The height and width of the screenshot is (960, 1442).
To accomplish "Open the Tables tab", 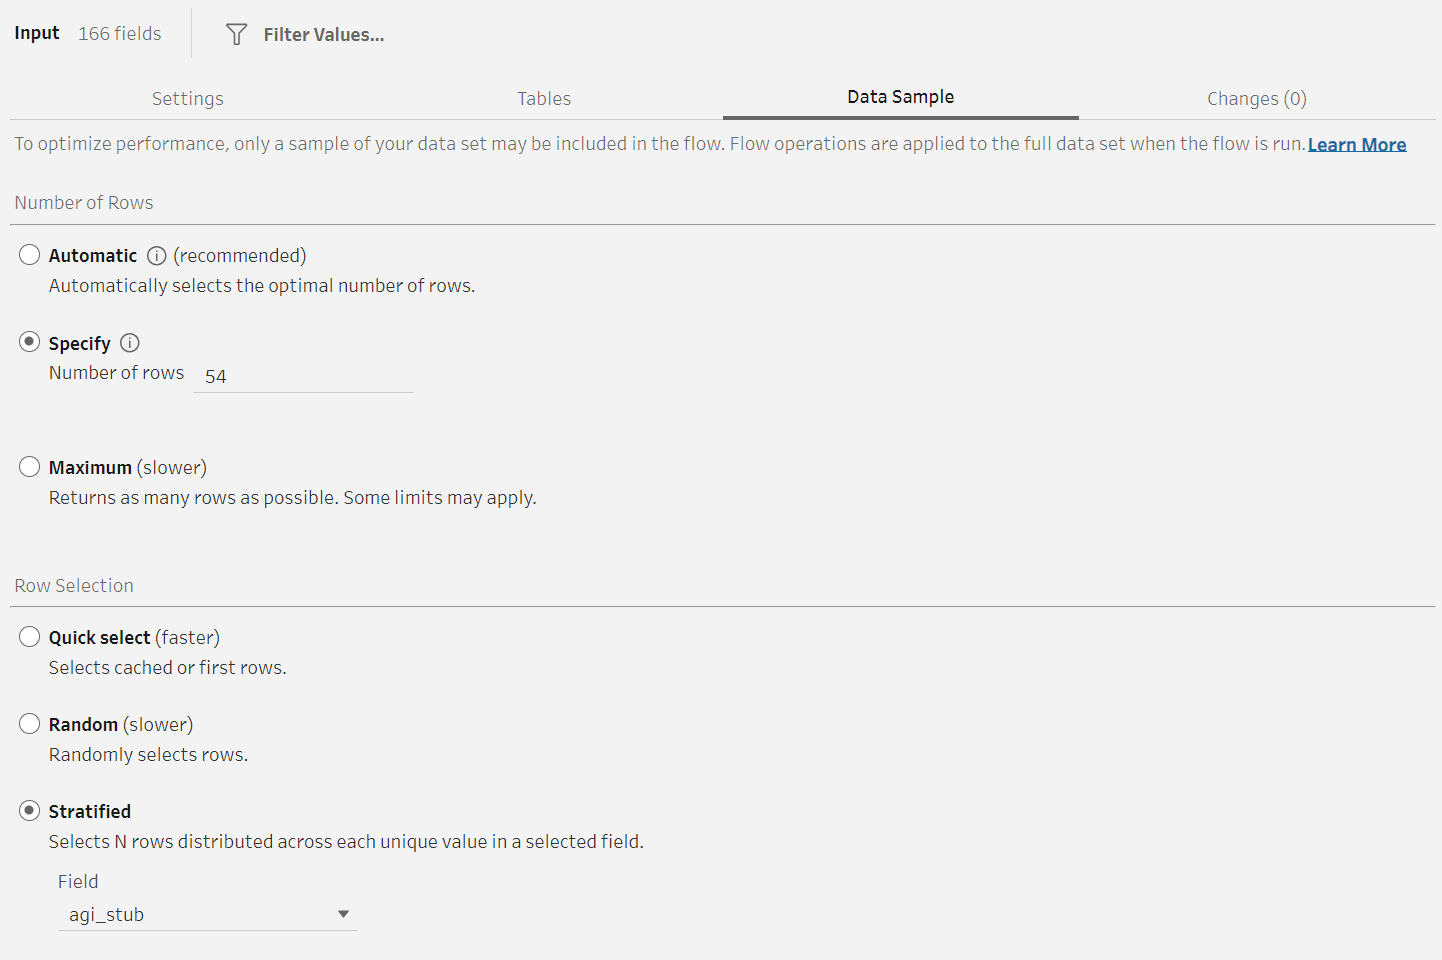I will (544, 99).
